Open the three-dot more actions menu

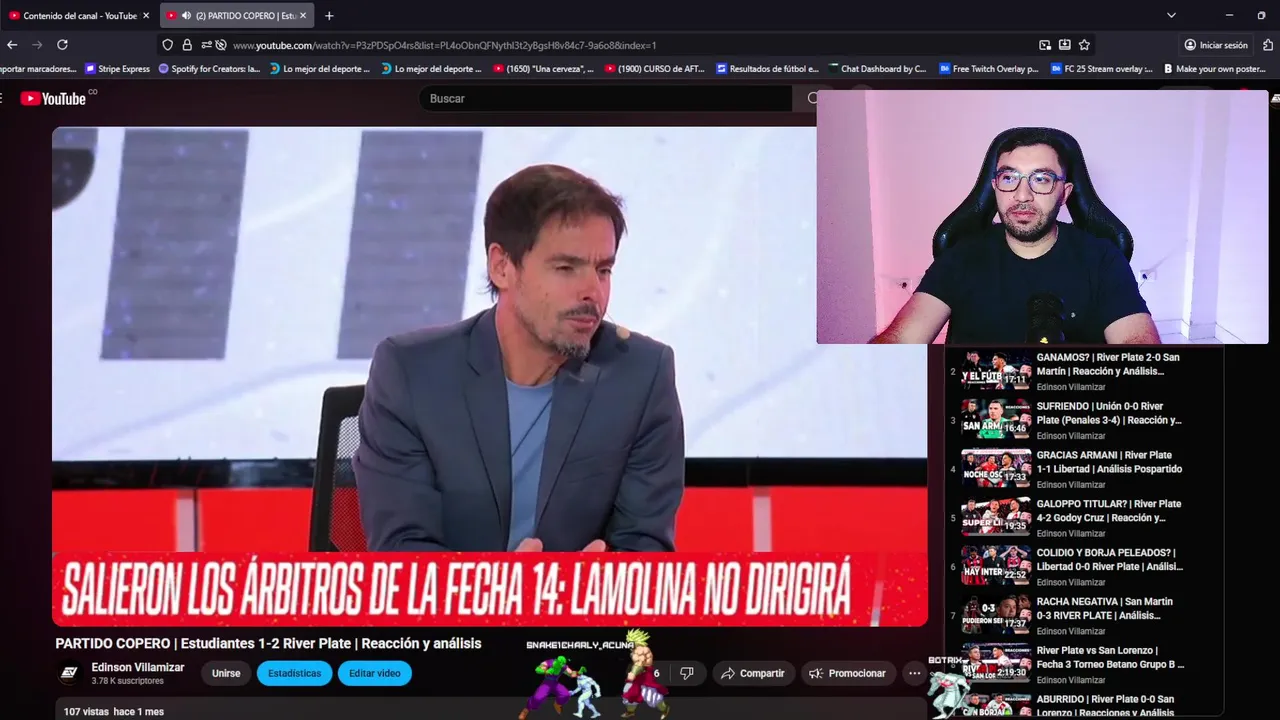(914, 673)
